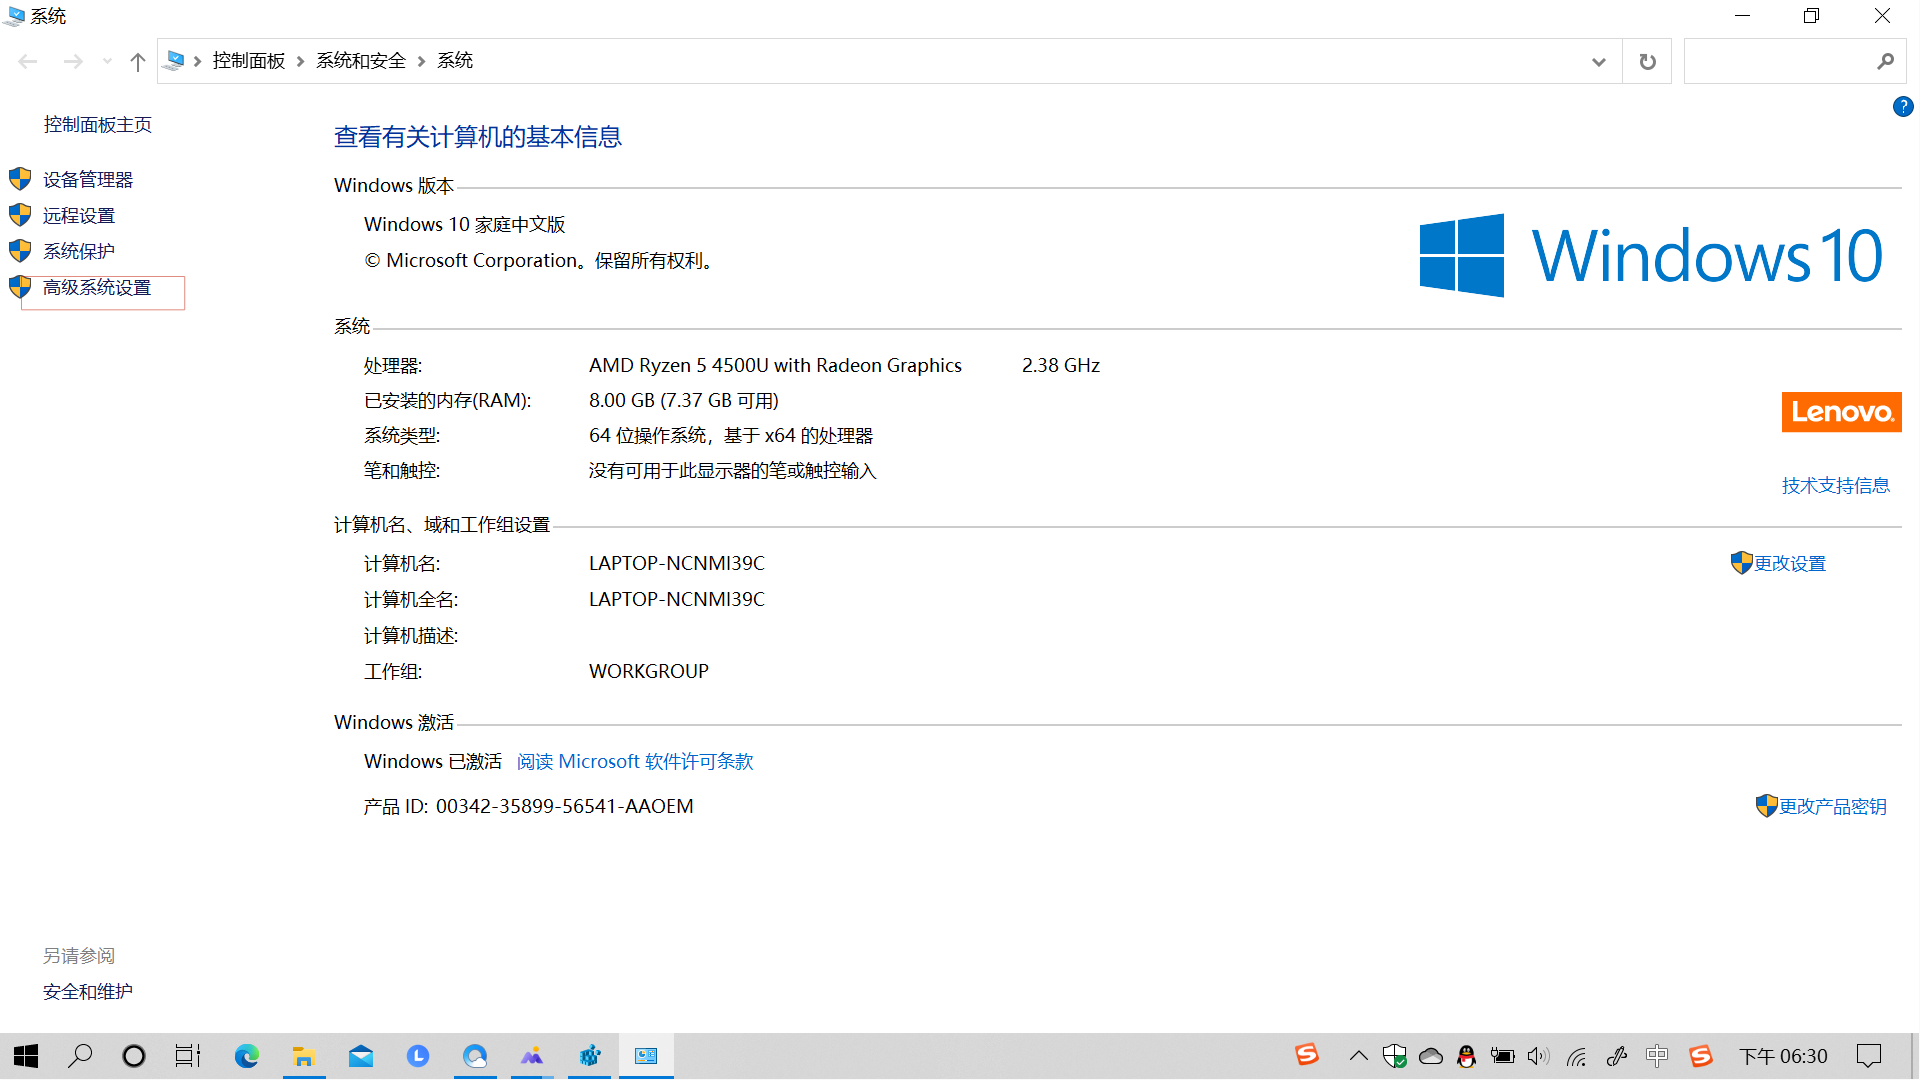Click computer name LAPTOP-NCNMI39C value
Viewport: 1920px width, 1080px height.
point(677,564)
